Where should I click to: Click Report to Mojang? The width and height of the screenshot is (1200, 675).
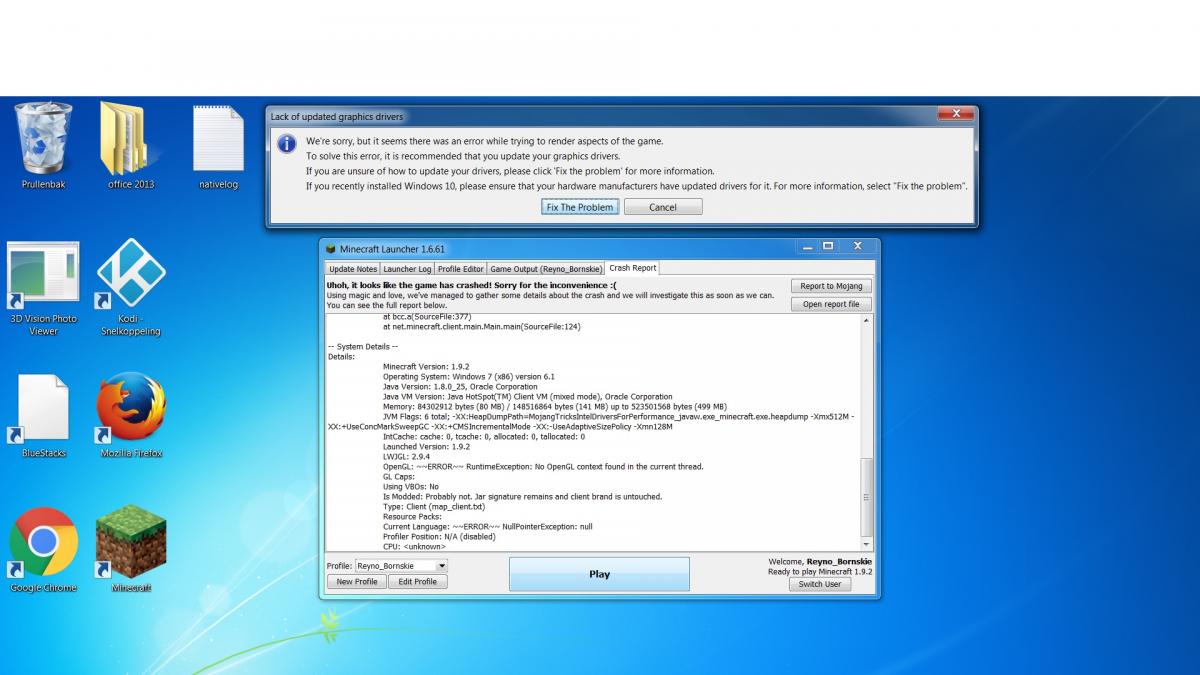click(x=831, y=286)
